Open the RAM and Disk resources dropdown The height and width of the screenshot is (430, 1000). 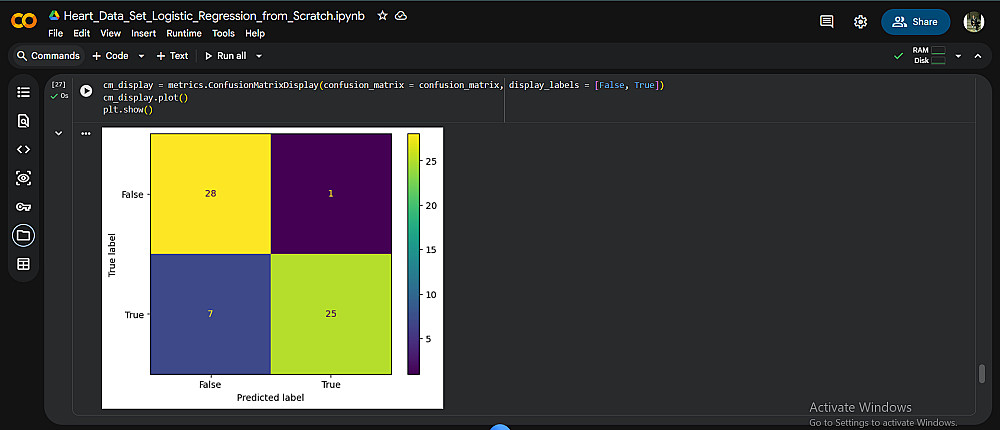point(958,56)
